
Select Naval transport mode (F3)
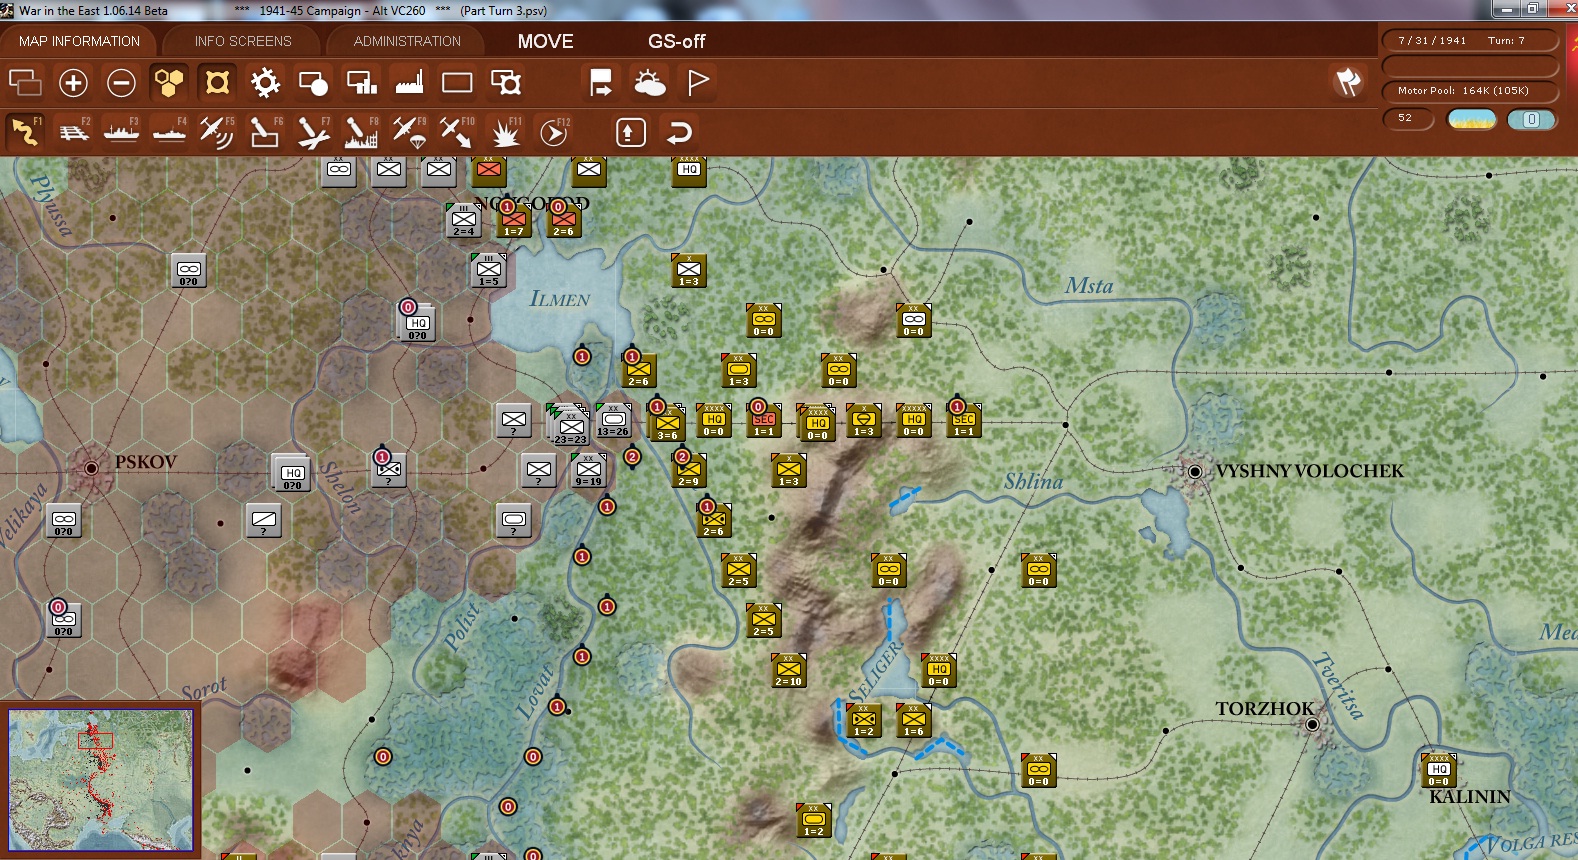tap(121, 132)
